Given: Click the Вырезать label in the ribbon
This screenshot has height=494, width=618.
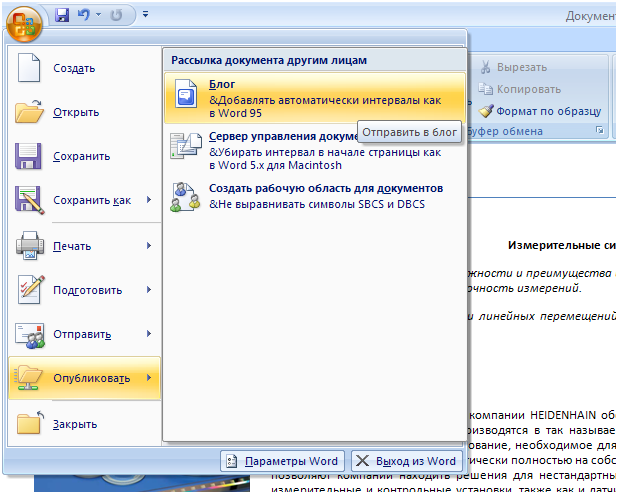Looking at the screenshot, I should [x=522, y=67].
